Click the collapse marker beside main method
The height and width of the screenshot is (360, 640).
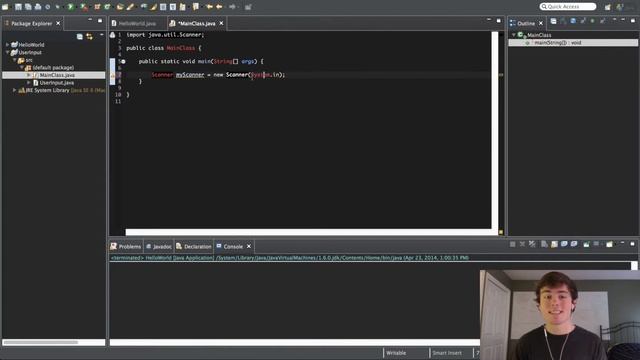point(123,62)
